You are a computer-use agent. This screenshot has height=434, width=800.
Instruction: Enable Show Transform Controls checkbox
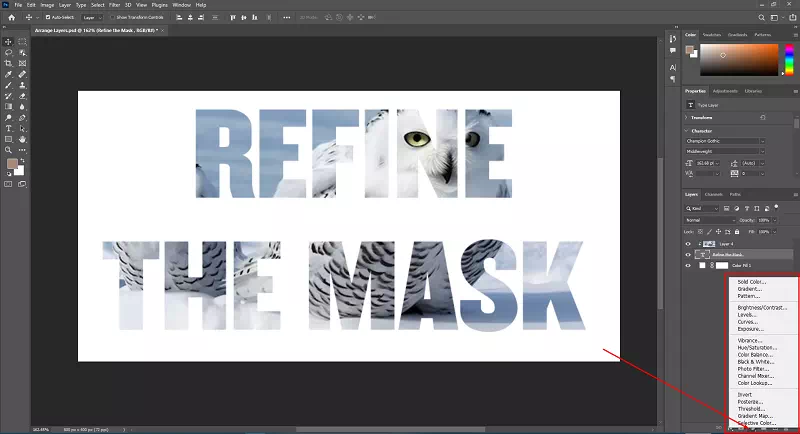coord(112,17)
